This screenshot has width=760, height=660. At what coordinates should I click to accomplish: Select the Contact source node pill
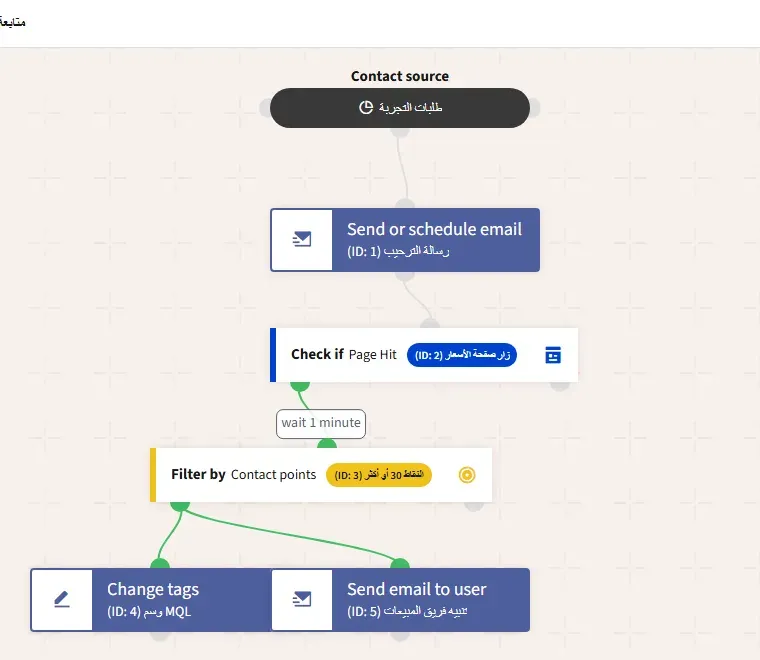399,108
